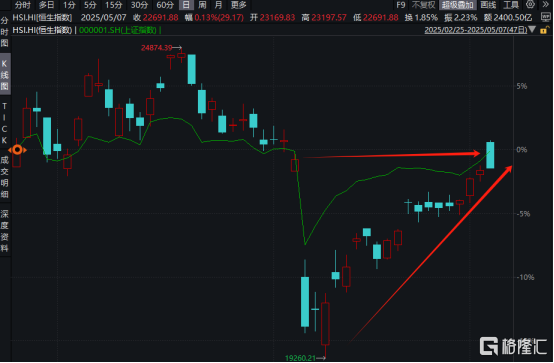Click the 5% axis label

point(521,86)
